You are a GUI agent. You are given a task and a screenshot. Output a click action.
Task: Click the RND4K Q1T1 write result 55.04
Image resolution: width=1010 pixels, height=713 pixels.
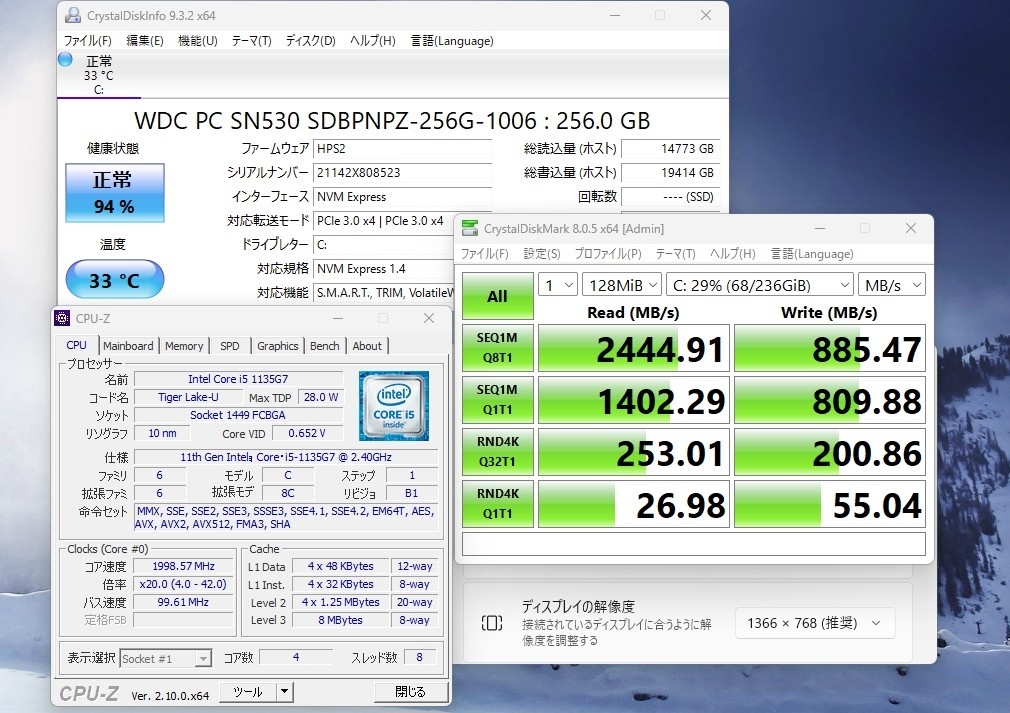point(830,504)
